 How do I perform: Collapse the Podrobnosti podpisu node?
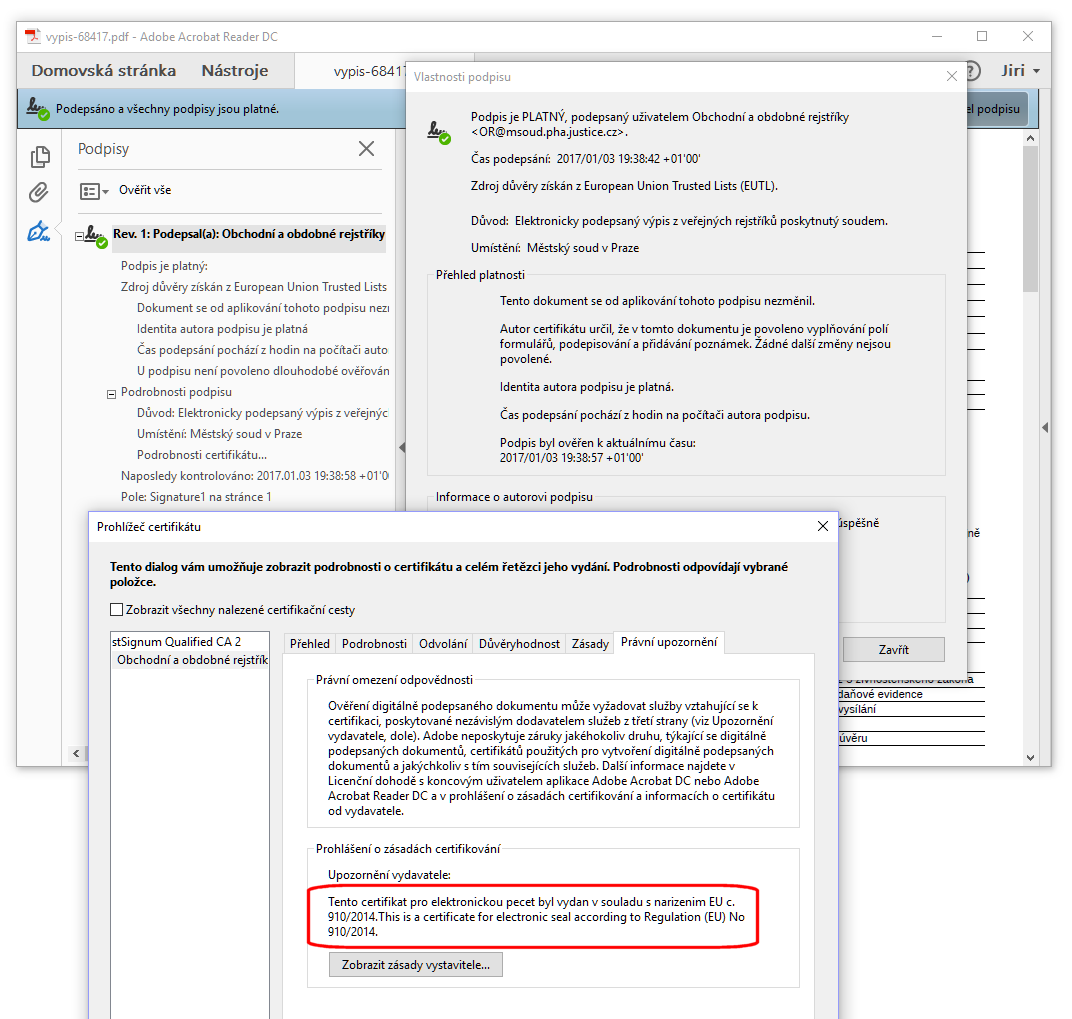(111, 394)
